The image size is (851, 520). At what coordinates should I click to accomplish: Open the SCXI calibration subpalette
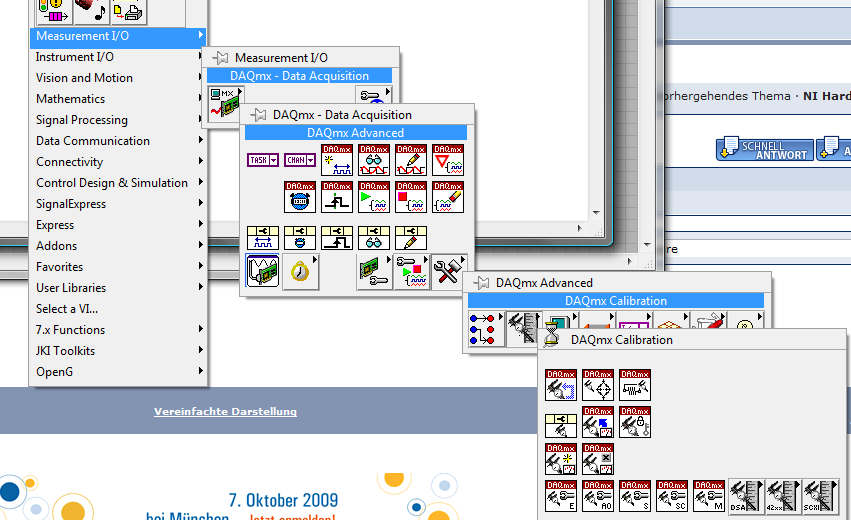[820, 496]
